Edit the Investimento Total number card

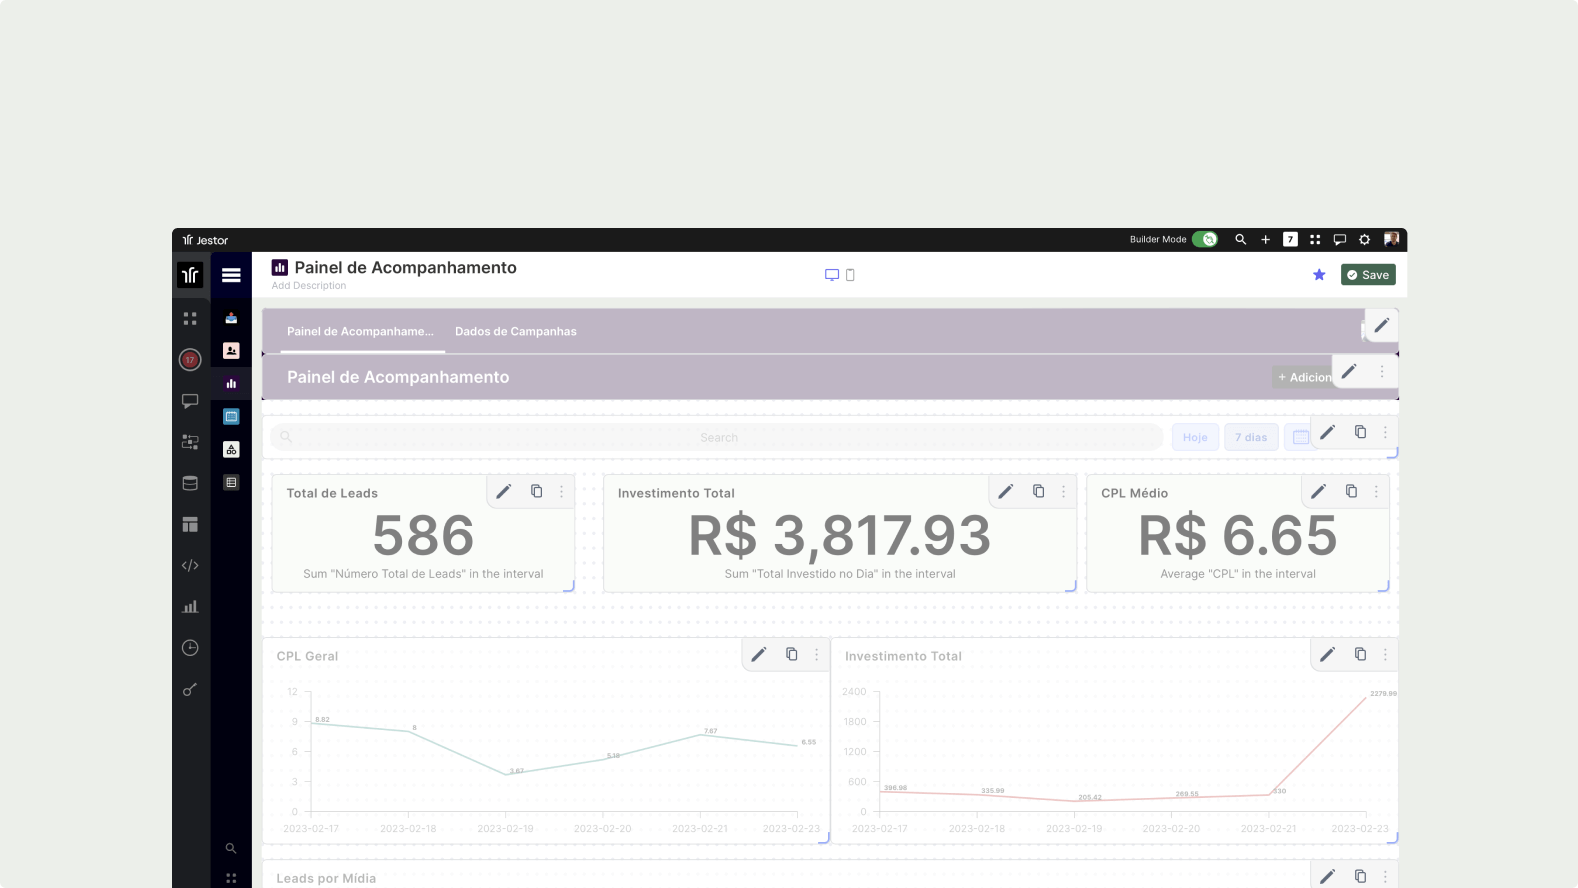(1006, 491)
